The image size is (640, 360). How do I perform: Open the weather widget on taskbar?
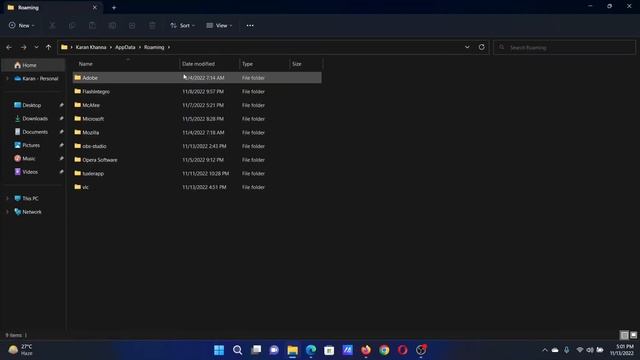click(x=20, y=350)
